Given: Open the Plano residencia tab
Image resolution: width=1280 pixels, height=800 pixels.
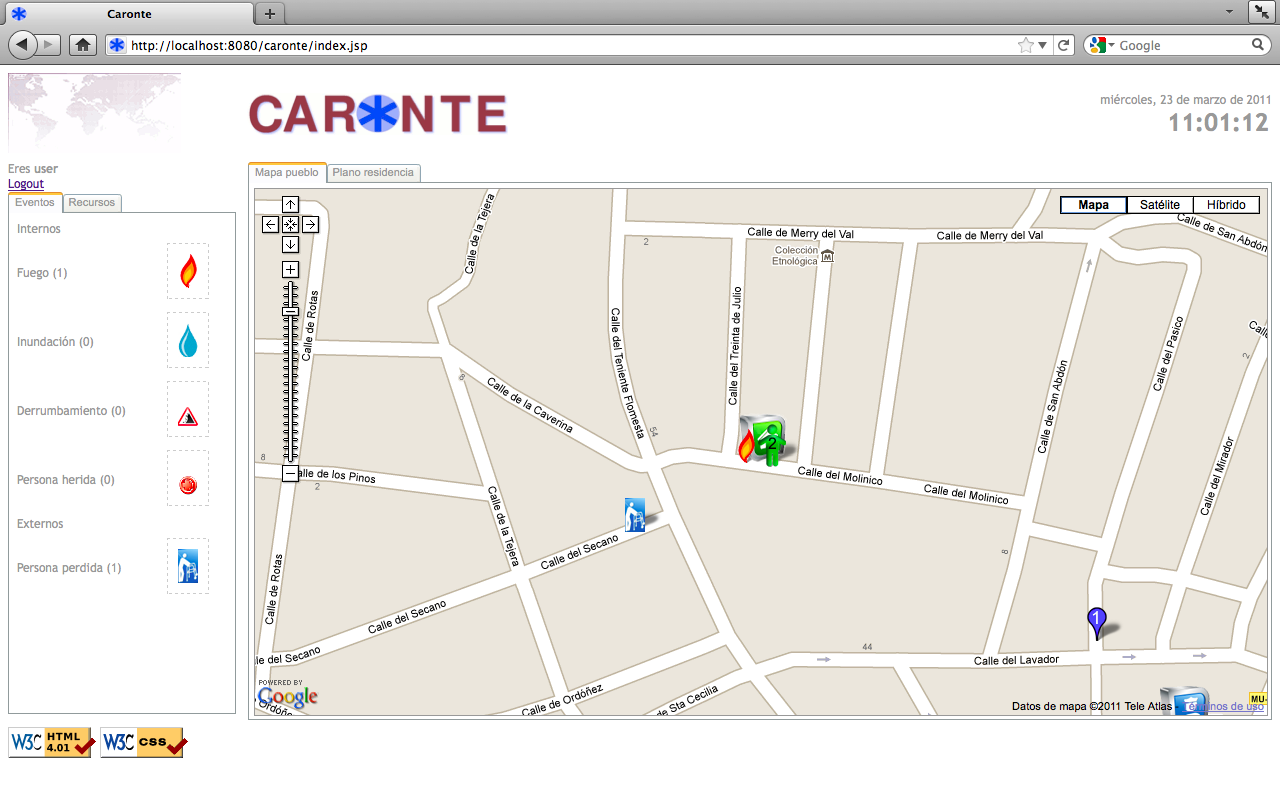Looking at the screenshot, I should pyautogui.click(x=373, y=172).
